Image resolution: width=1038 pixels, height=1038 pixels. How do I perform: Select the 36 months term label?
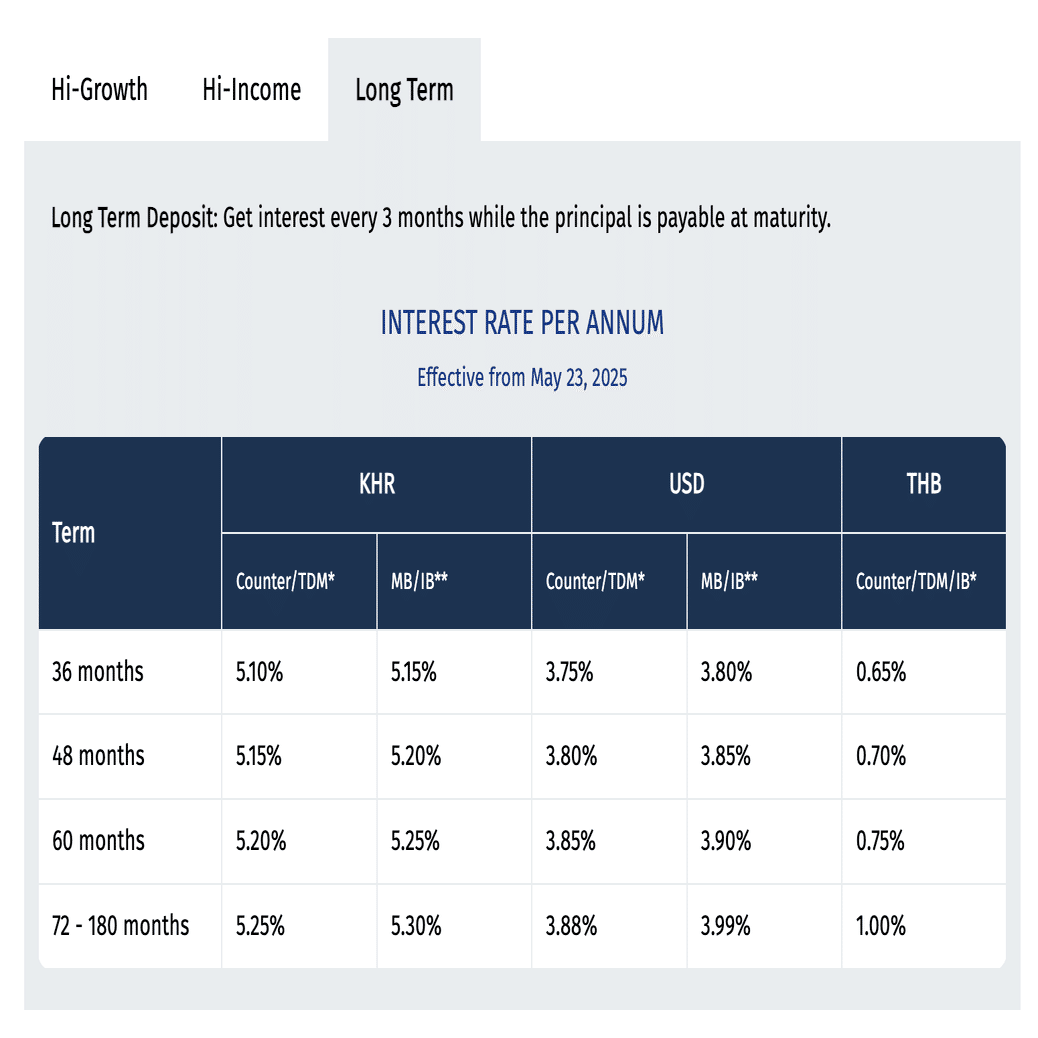point(98,671)
